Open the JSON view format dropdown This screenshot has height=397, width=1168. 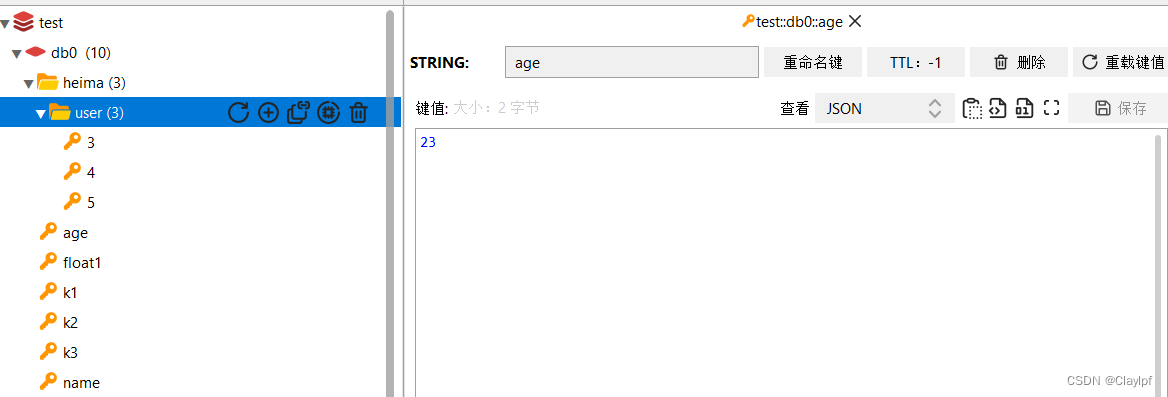point(885,108)
